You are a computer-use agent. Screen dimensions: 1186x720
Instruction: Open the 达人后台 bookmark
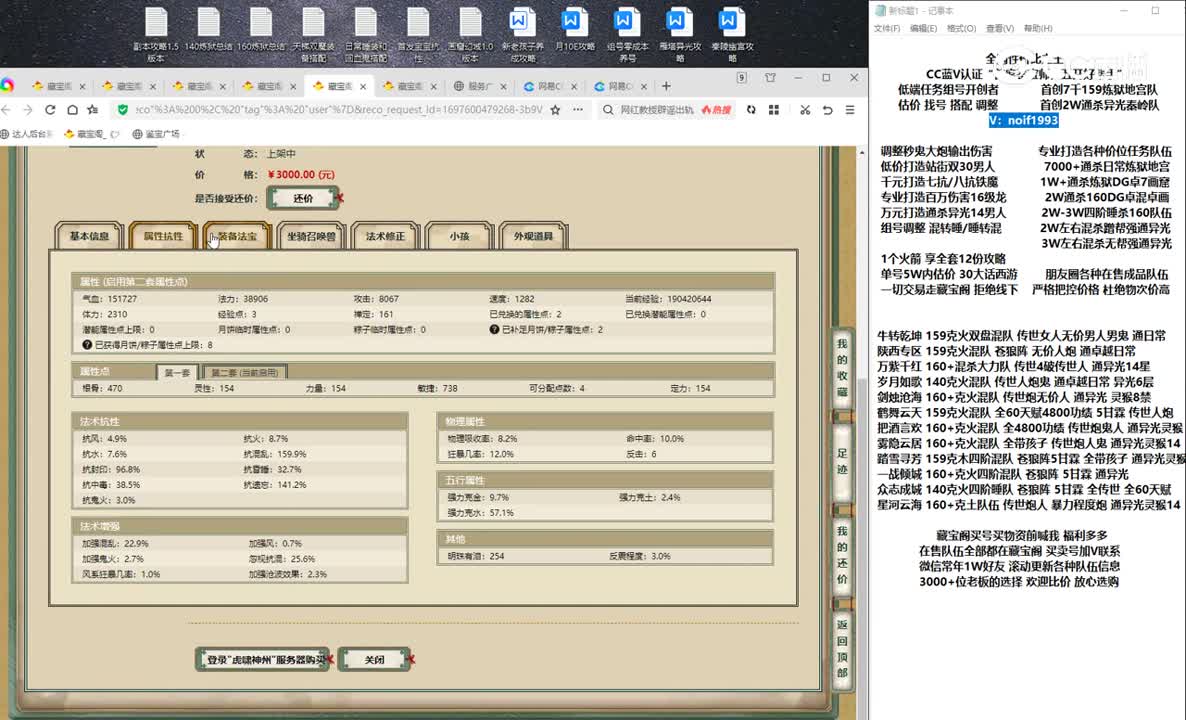(x=27, y=134)
